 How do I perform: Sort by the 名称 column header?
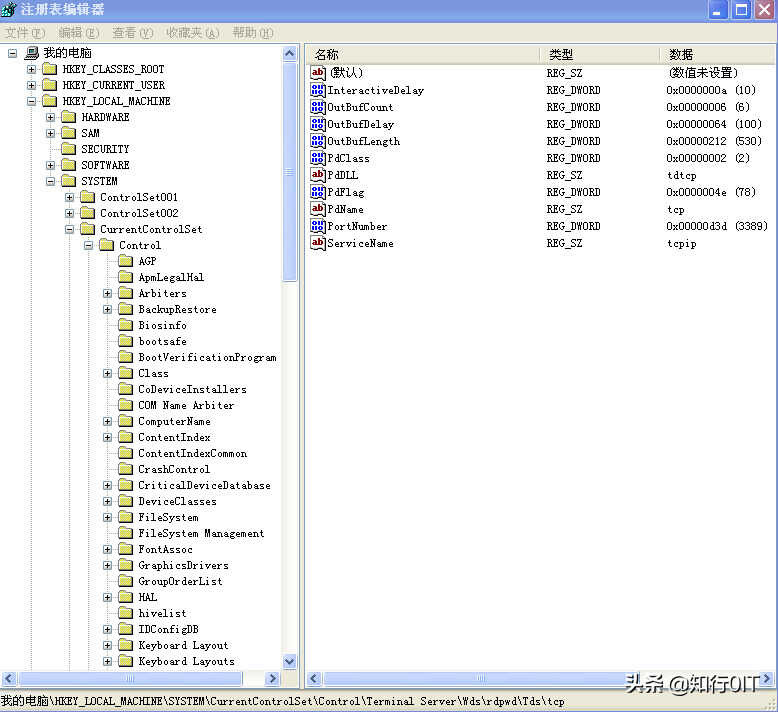tap(423, 54)
